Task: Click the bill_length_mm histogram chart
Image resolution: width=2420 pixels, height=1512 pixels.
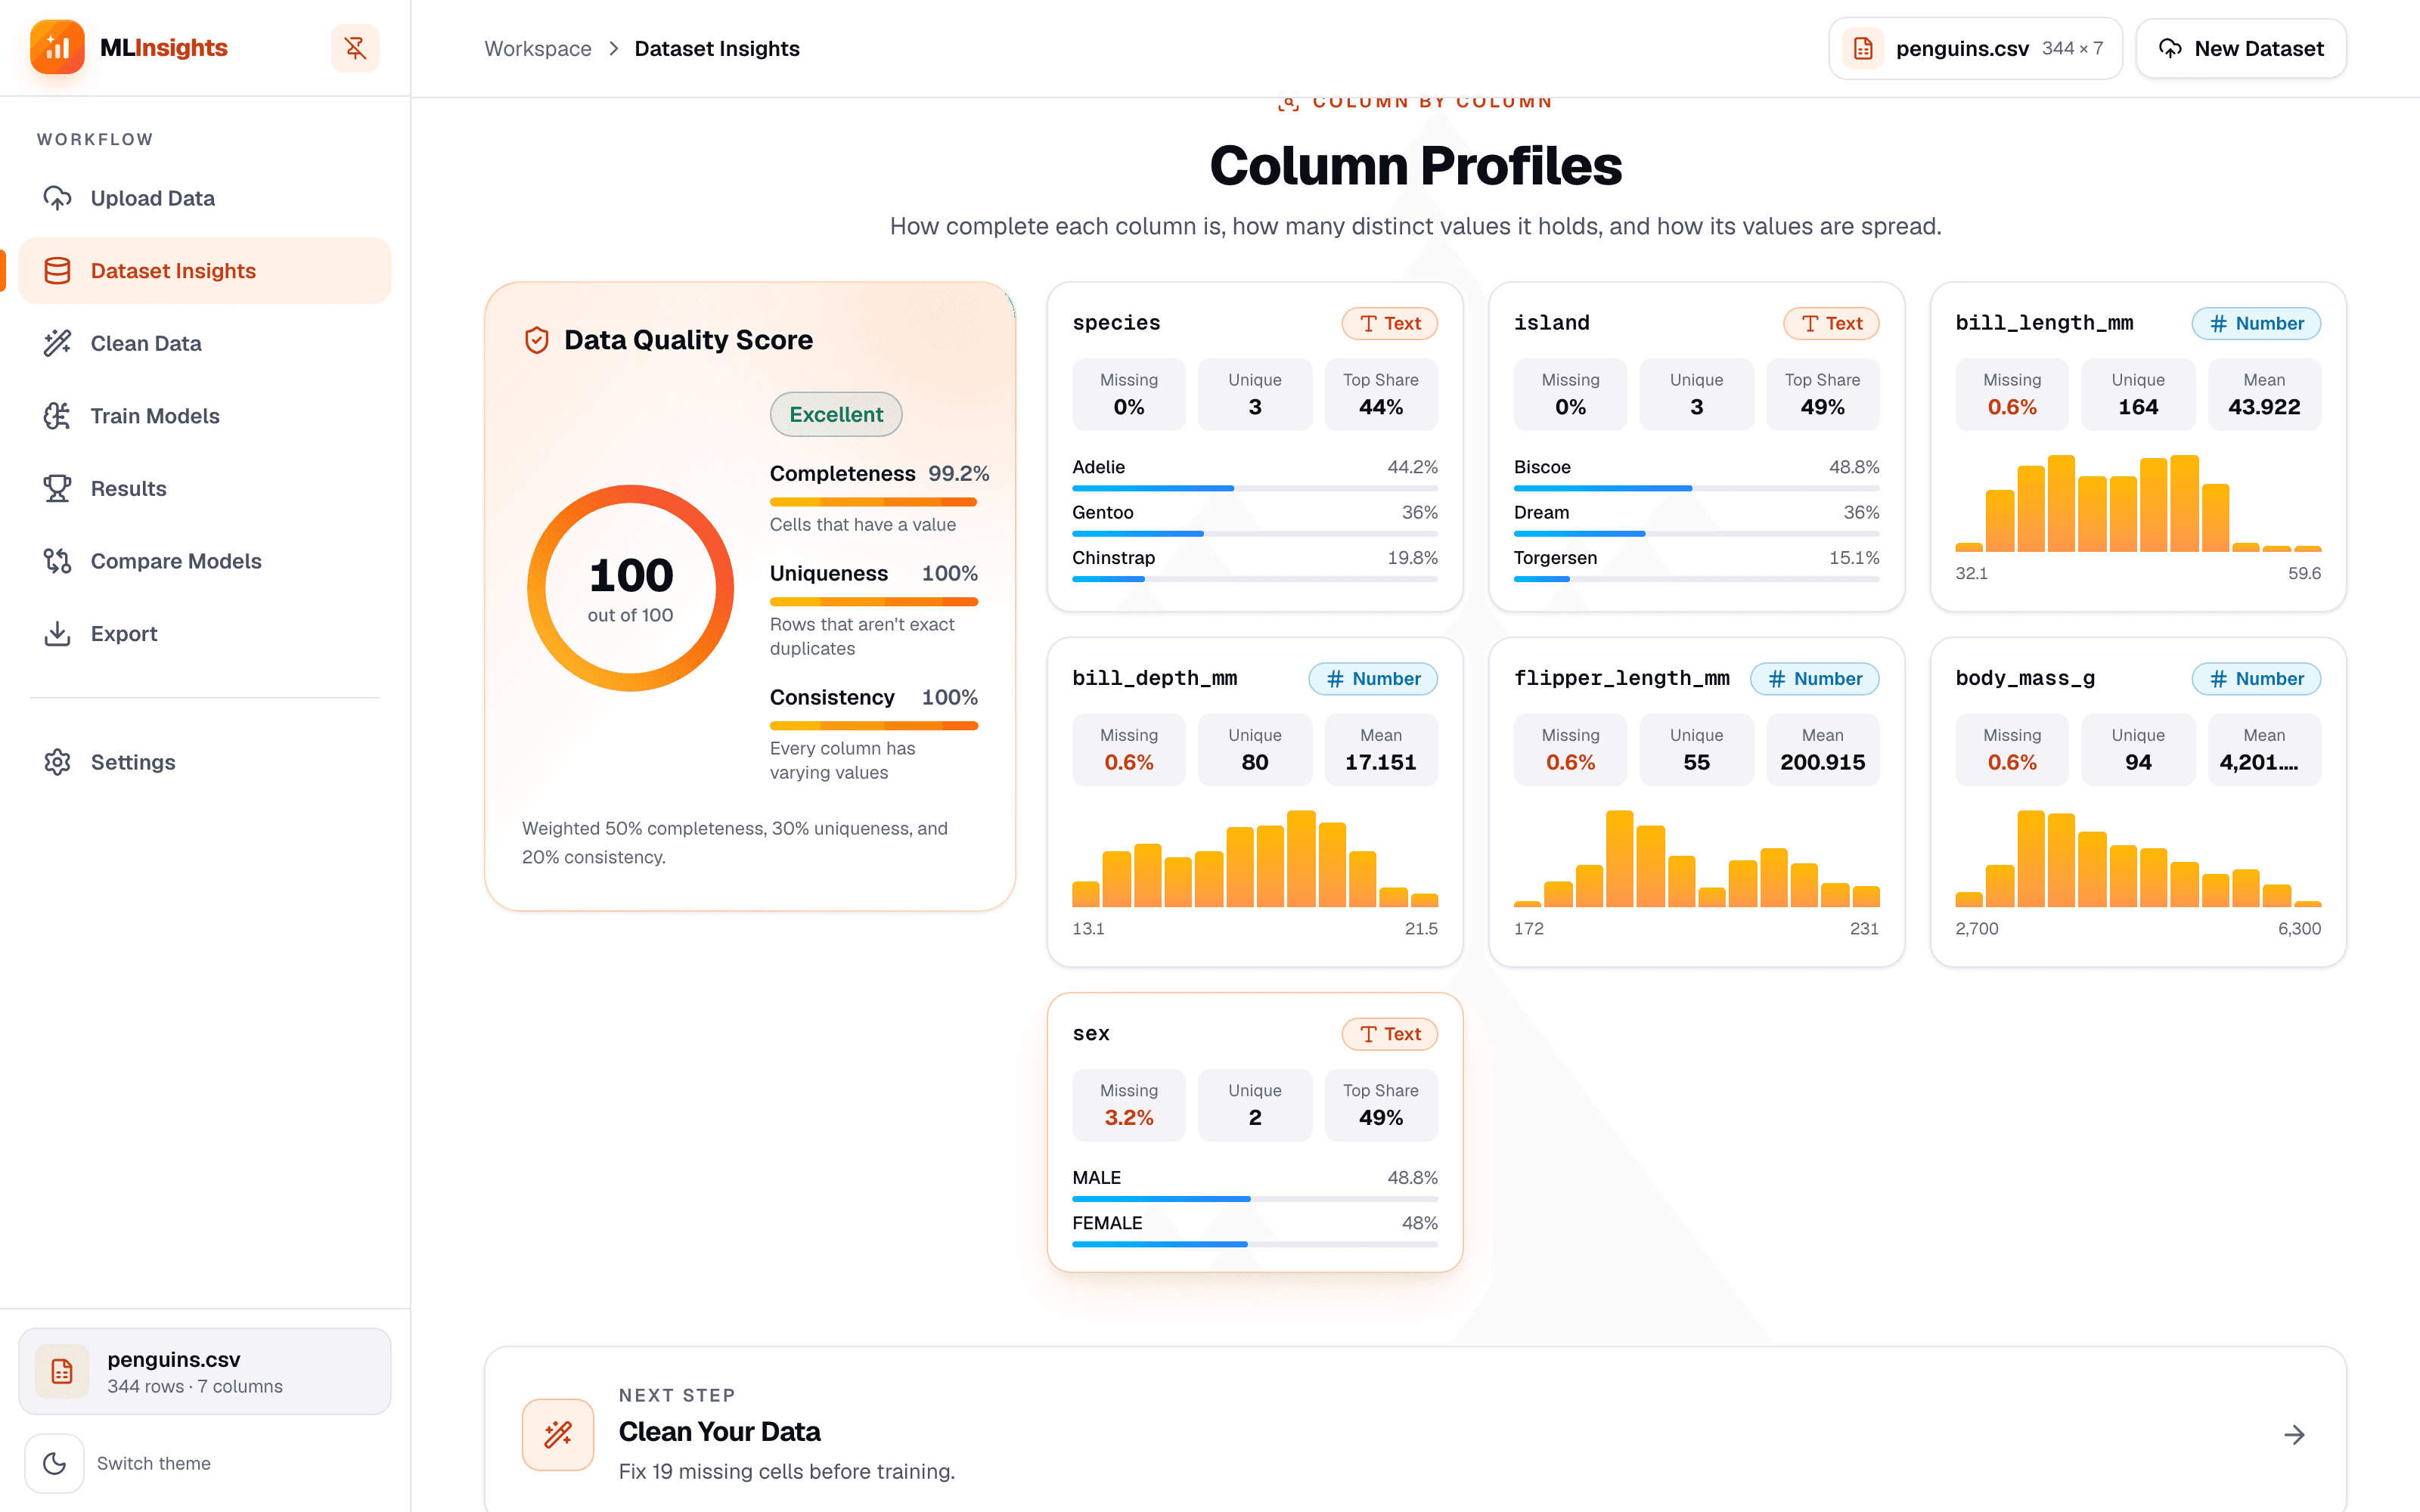Action: pyautogui.click(x=2137, y=503)
